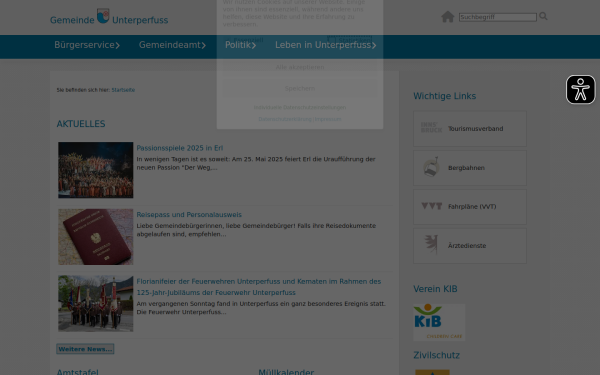Click the Wichtige Links heading
This screenshot has height=375, width=600.
(x=445, y=96)
